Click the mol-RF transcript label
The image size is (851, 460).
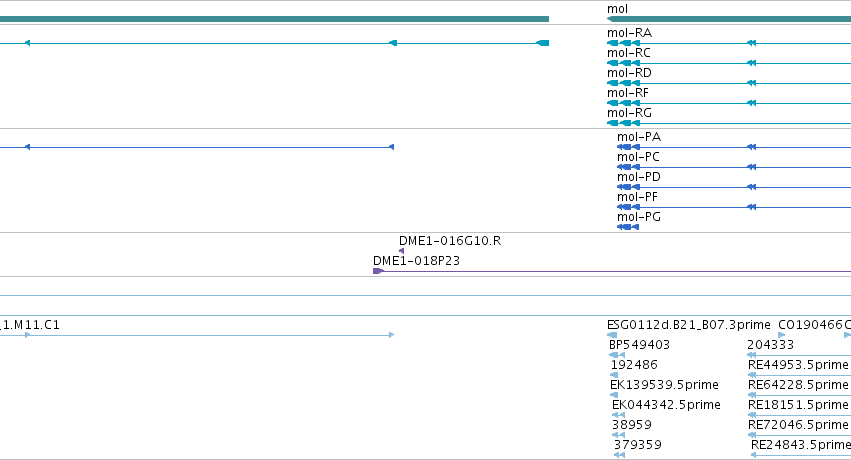(x=627, y=93)
